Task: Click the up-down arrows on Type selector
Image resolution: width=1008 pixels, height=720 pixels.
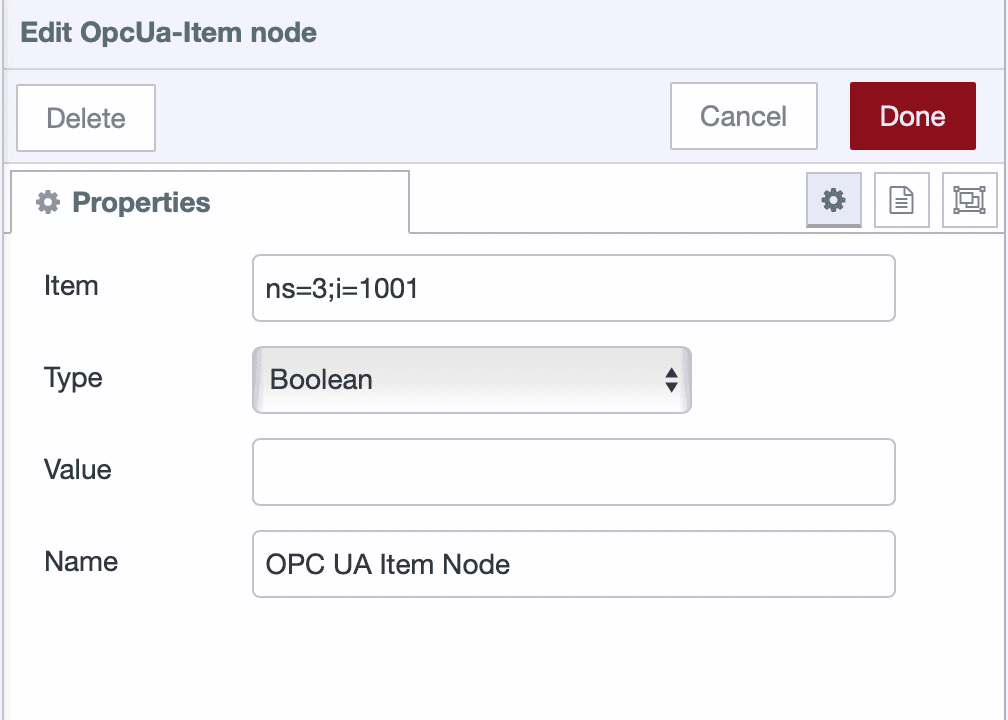Action: click(671, 380)
